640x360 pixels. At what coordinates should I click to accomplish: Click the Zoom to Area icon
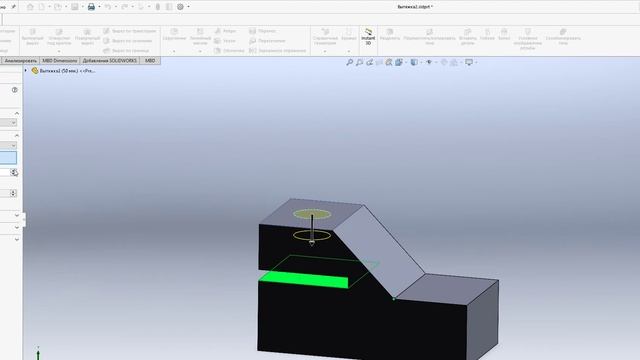(x=360, y=62)
